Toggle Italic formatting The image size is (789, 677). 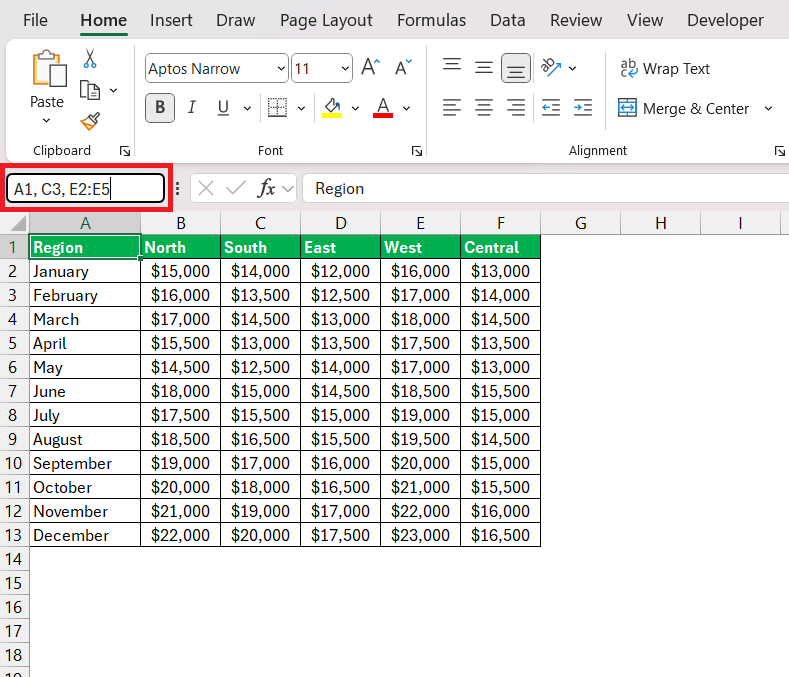tap(192, 108)
